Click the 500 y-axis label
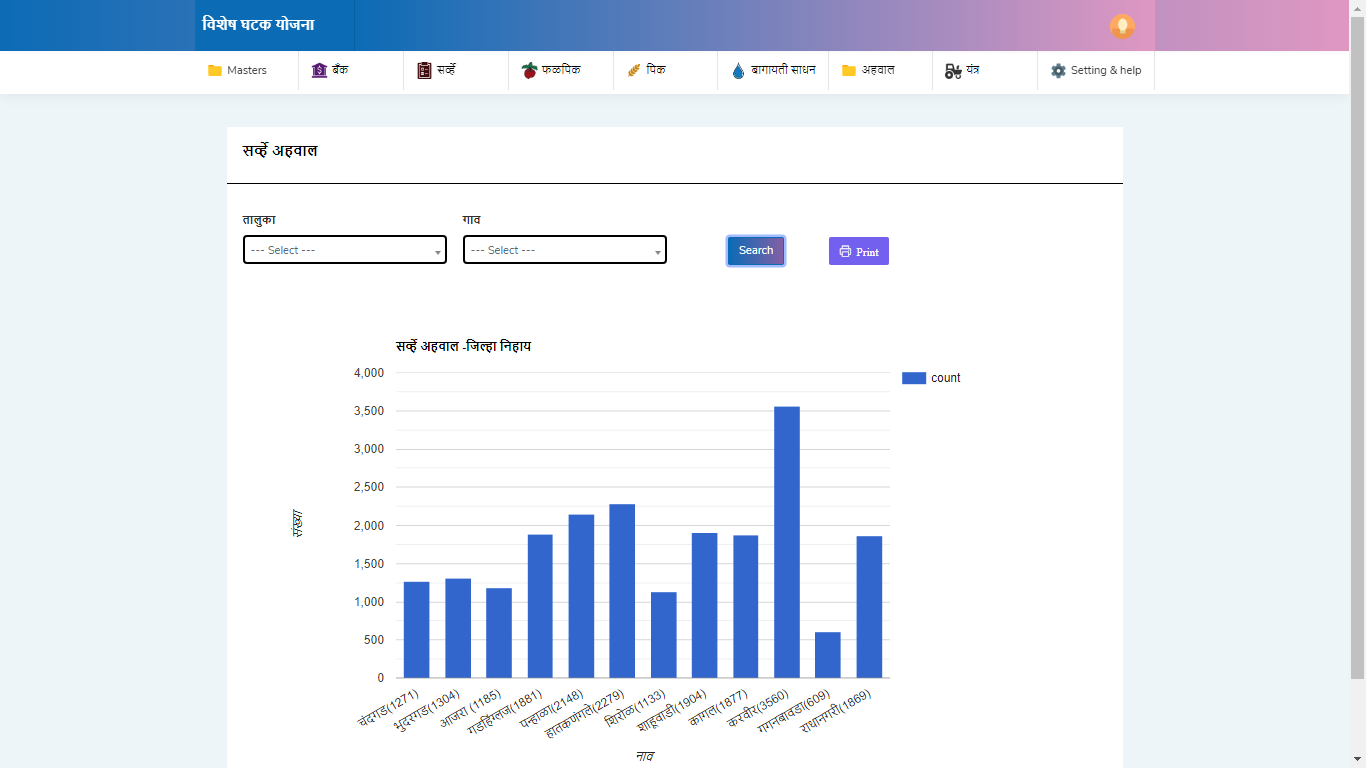1366x768 pixels. pos(373,640)
